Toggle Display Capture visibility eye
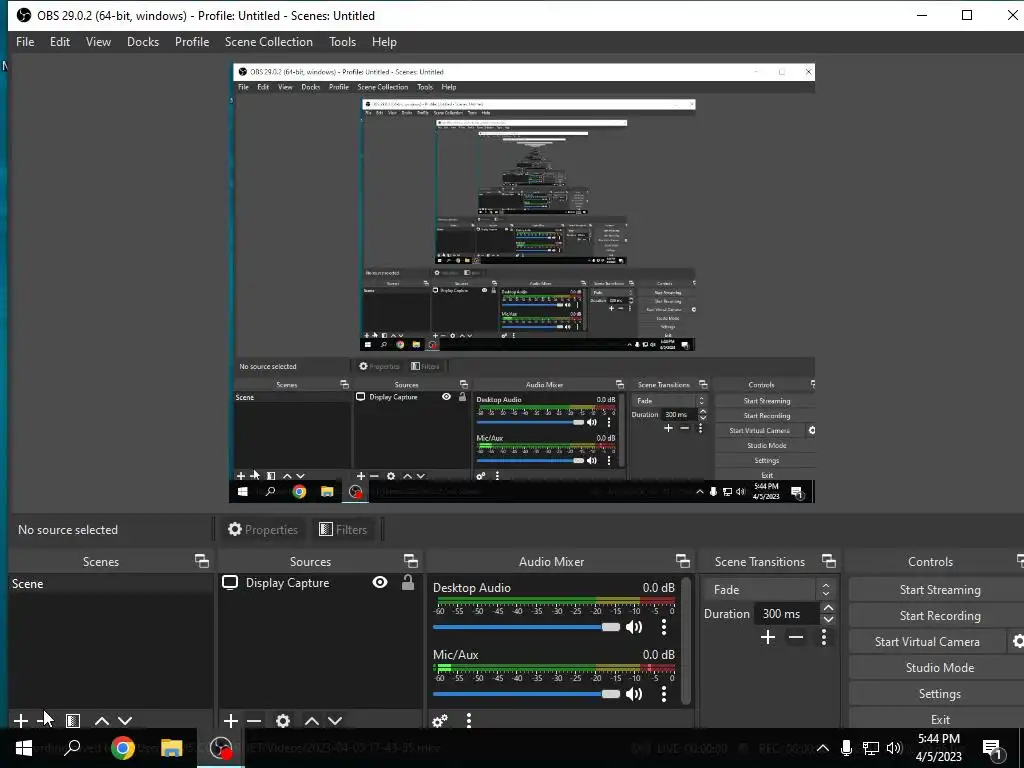1024x768 pixels. point(380,582)
